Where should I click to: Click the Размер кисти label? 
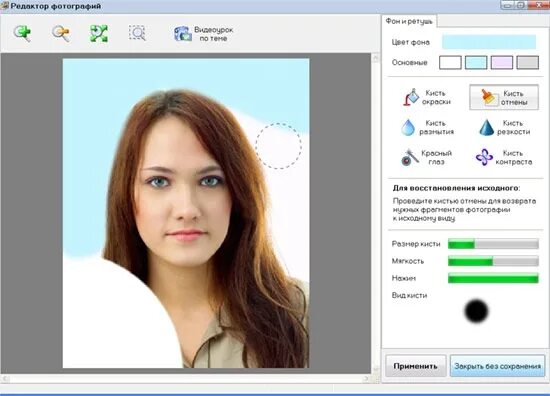tap(416, 244)
